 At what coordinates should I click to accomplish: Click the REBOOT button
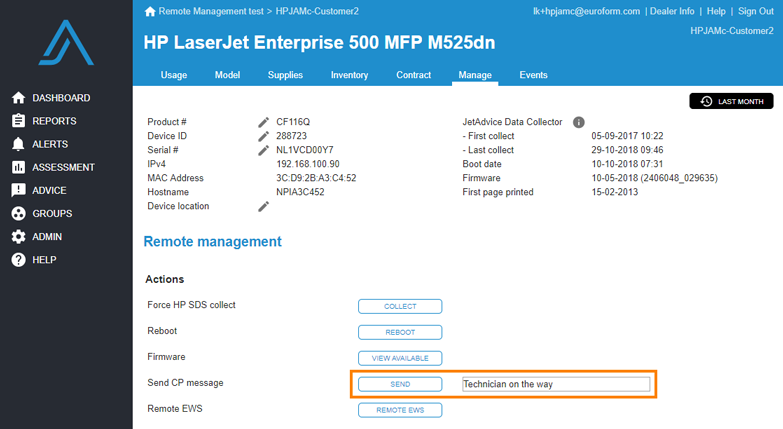pos(400,332)
